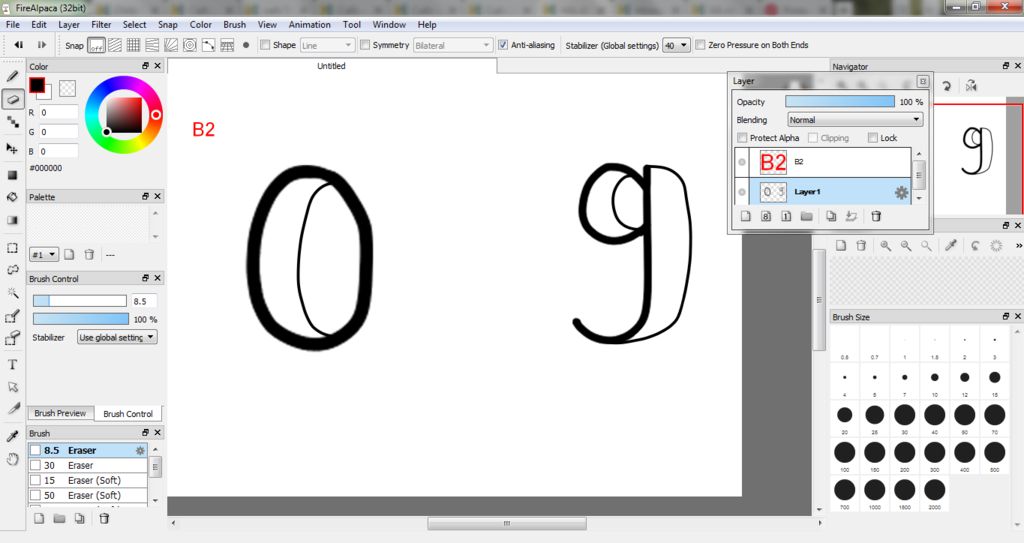Open Brush Control stabilizer dropdown
The width and height of the screenshot is (1024, 543).
(x=117, y=337)
